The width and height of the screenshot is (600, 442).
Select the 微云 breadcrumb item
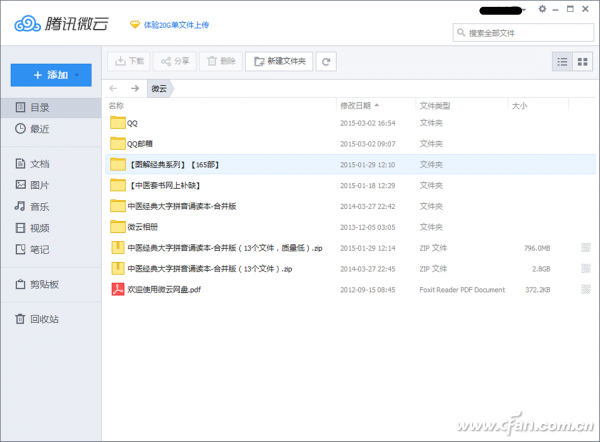tap(159, 89)
